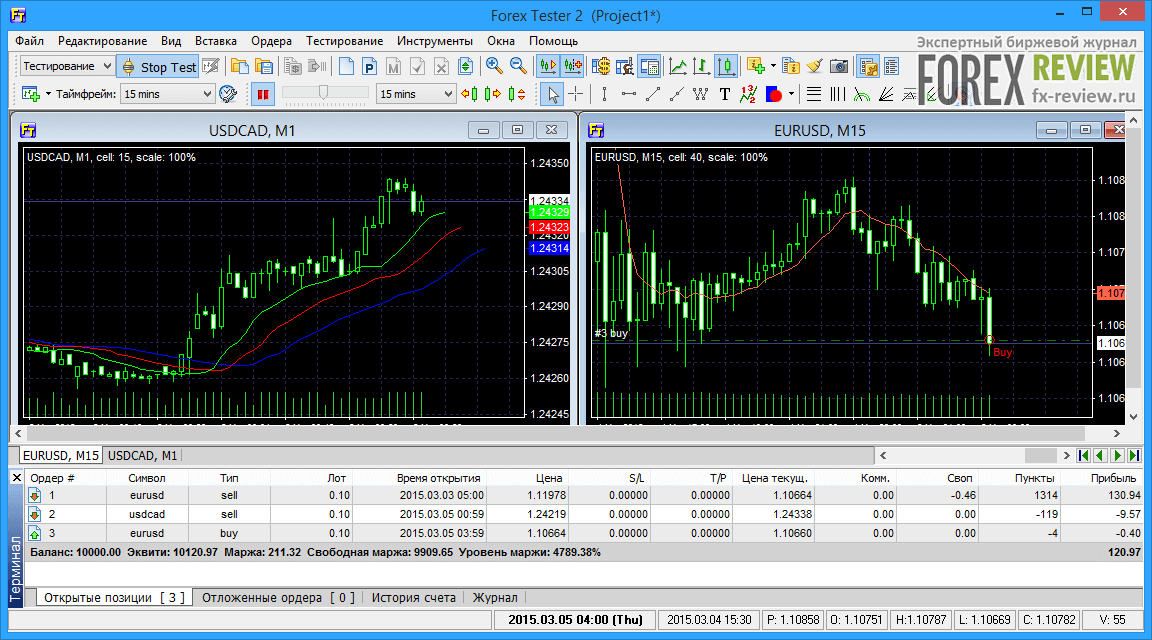Select the ray line tool

677,94
